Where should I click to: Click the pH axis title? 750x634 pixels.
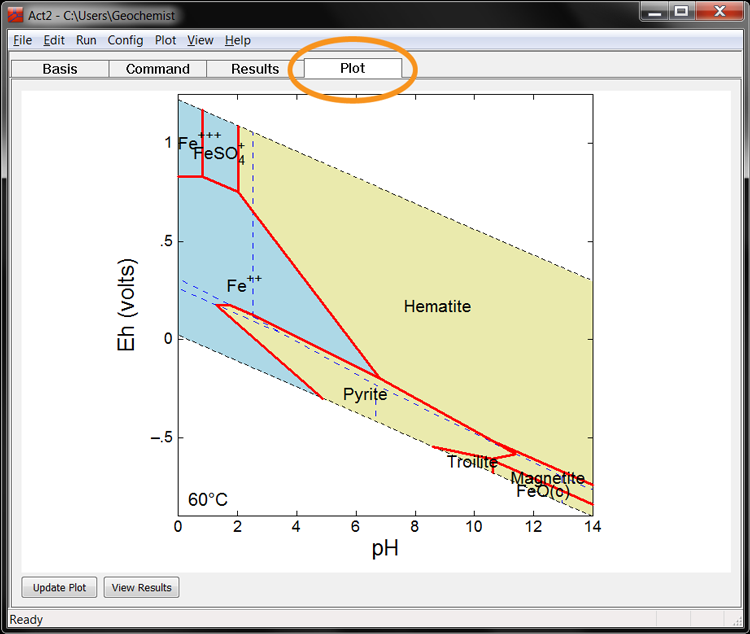pyautogui.click(x=385, y=549)
